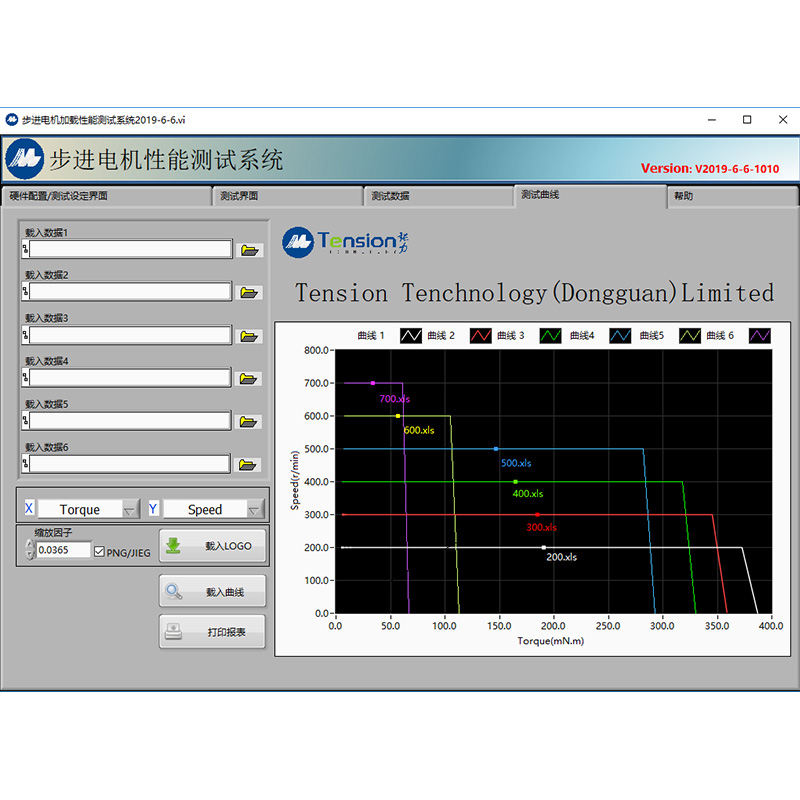
Task: Click the purple 曲线 6 legend plot icon
Action: click(x=761, y=336)
